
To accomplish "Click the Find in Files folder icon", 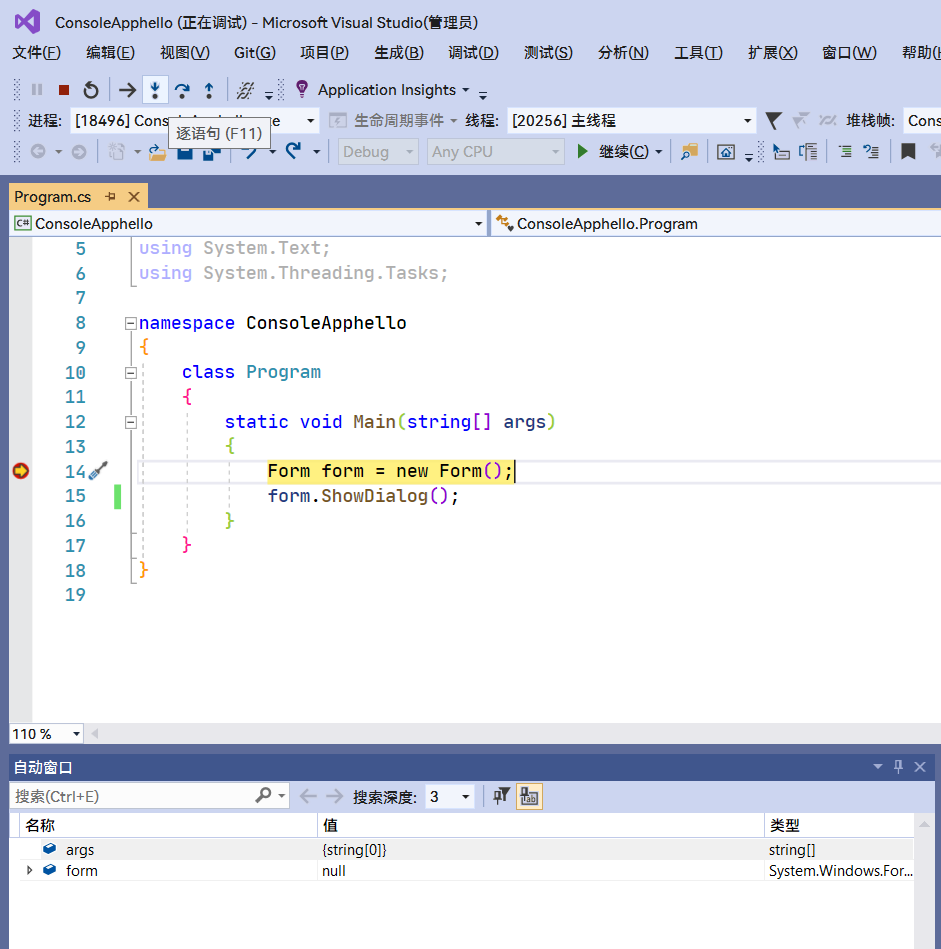I will [689, 151].
